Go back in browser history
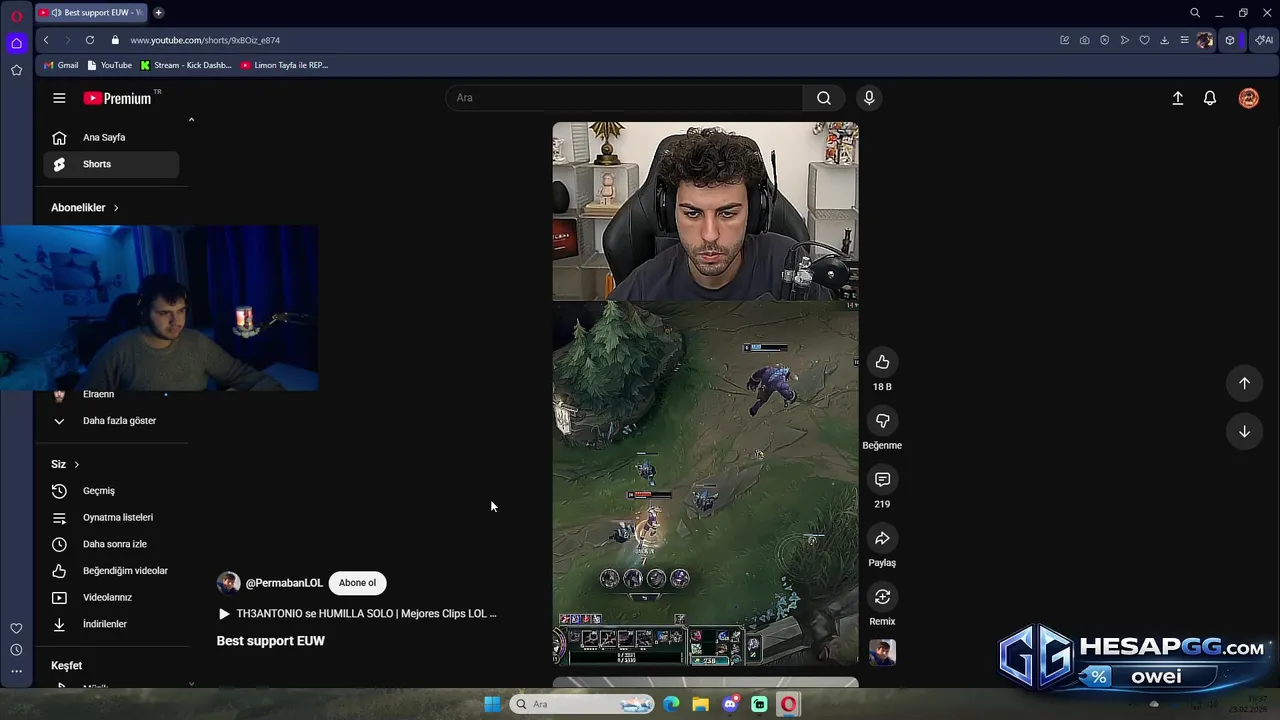The height and width of the screenshot is (720, 1280). tap(46, 40)
